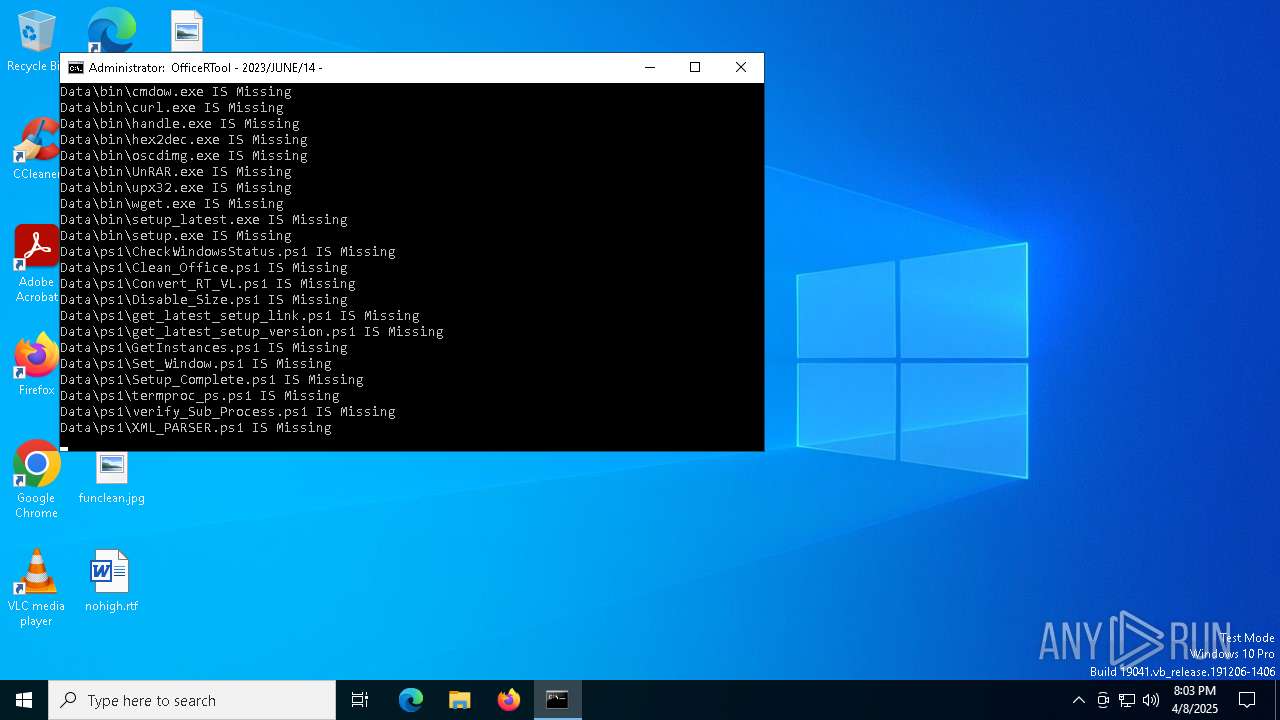Show hidden system tray icons

[x=1078, y=700]
